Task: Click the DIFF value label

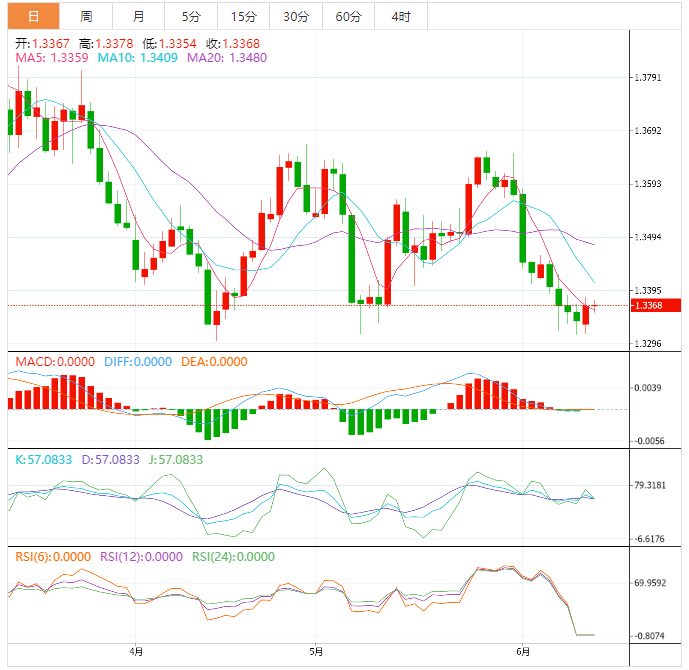Action: tap(136, 362)
